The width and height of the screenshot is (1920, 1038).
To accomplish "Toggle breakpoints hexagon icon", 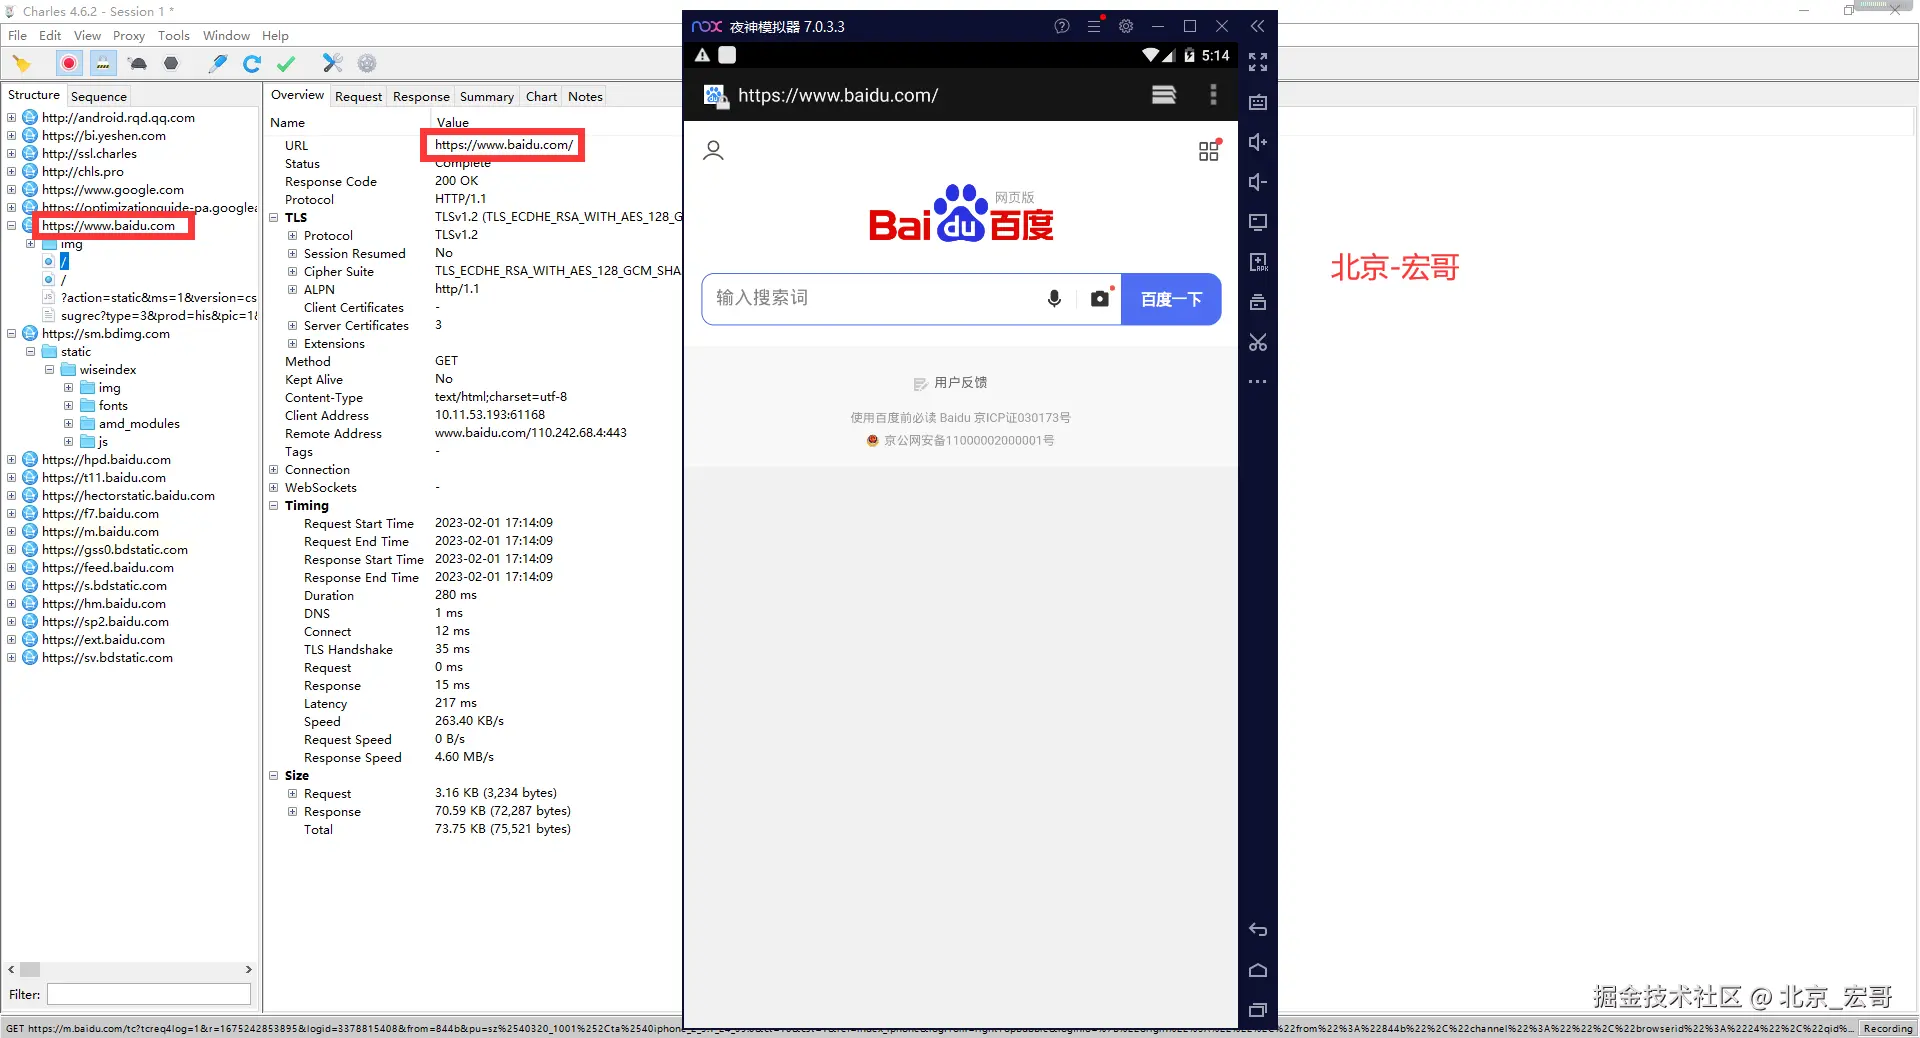I will 171,64.
